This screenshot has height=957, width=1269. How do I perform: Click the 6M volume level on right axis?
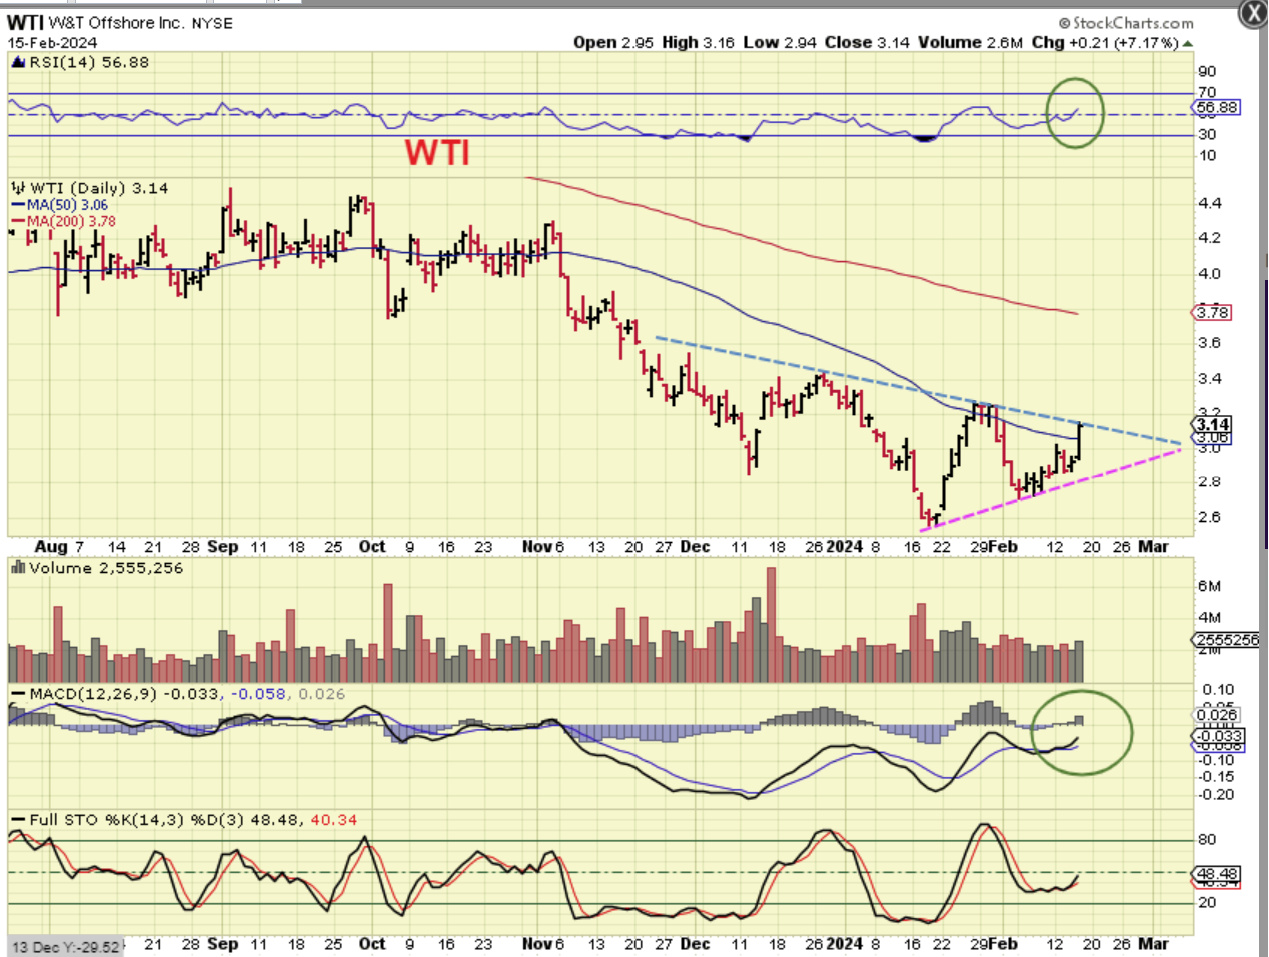click(x=1209, y=587)
